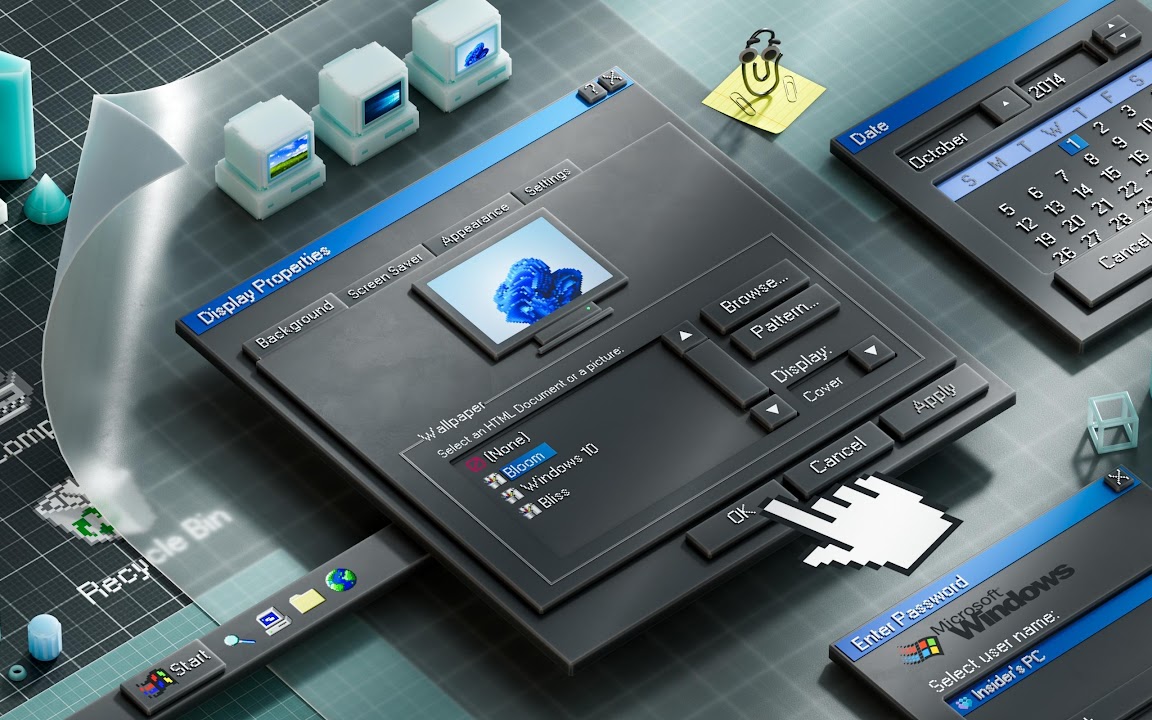The image size is (1152, 720).
Task: Open the yellow folder icon on taskbar
Action: click(x=307, y=600)
